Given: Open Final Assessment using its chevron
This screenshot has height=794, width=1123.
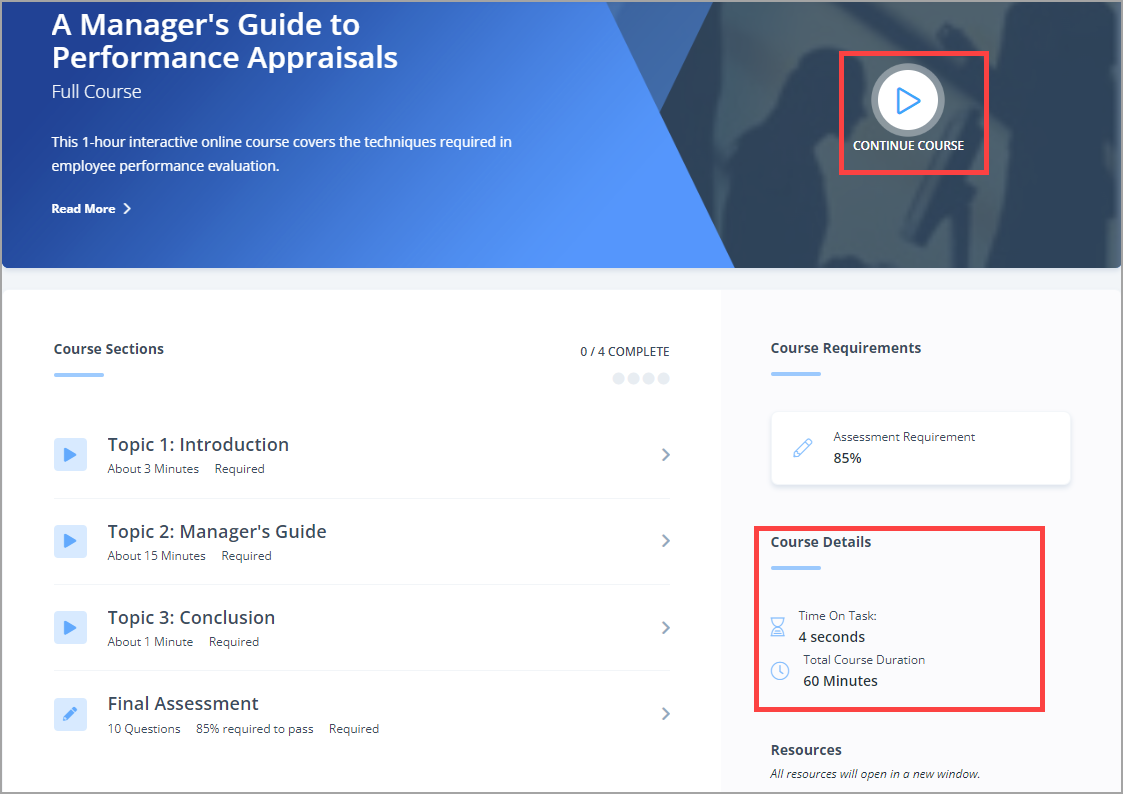Looking at the screenshot, I should 666,714.
